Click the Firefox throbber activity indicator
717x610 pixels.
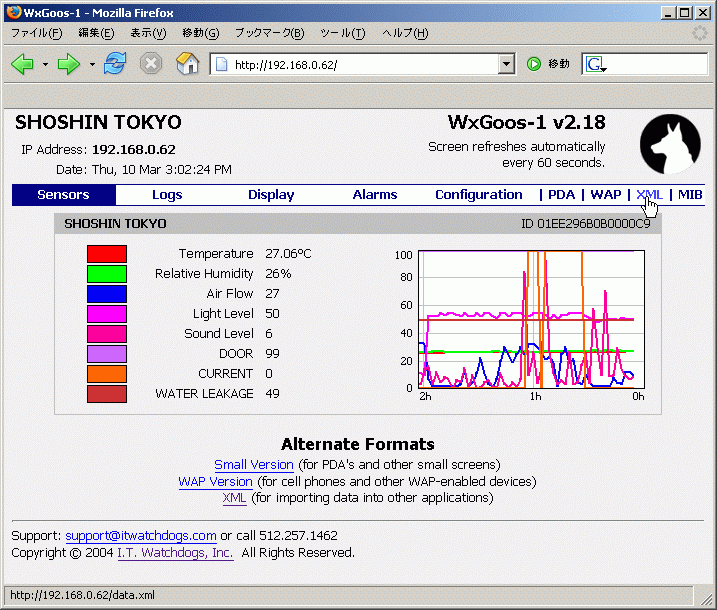[x=700, y=33]
